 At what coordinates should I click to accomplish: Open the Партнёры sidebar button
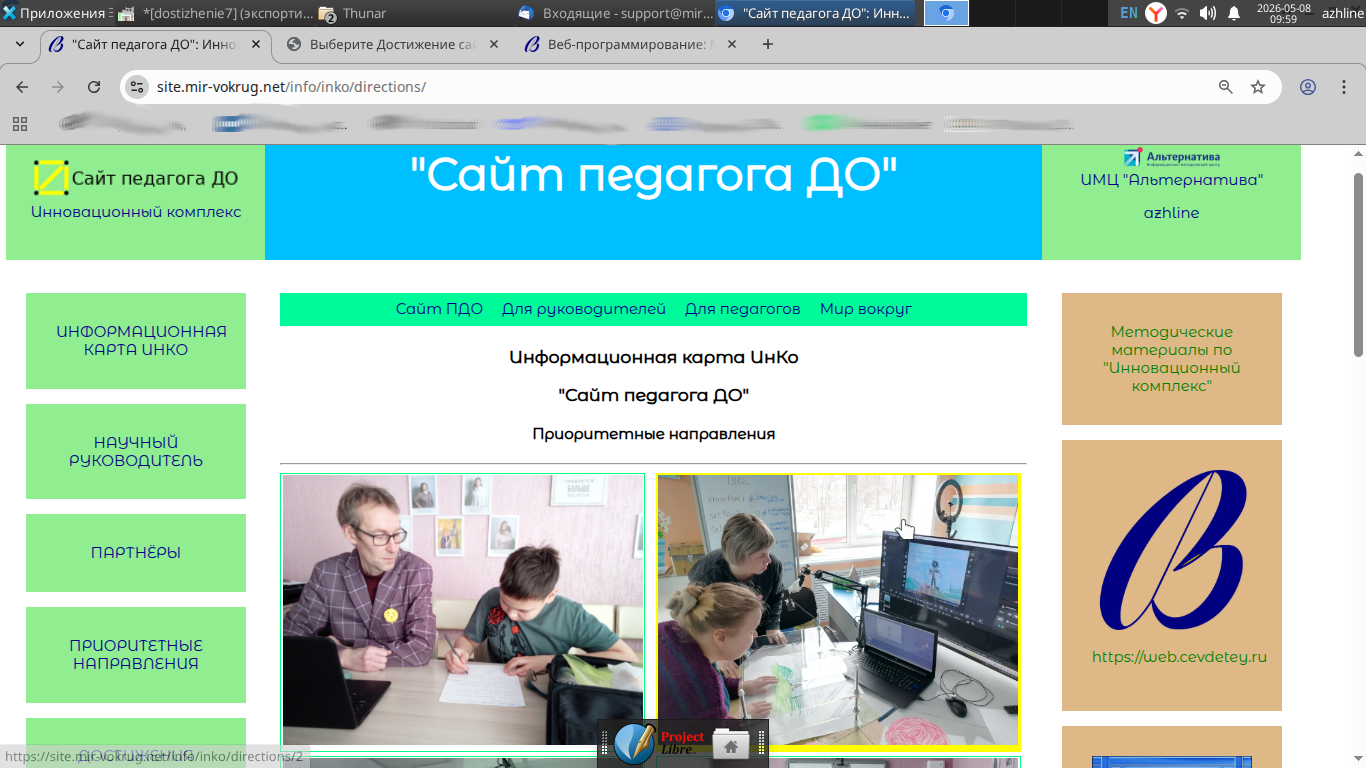tap(136, 553)
